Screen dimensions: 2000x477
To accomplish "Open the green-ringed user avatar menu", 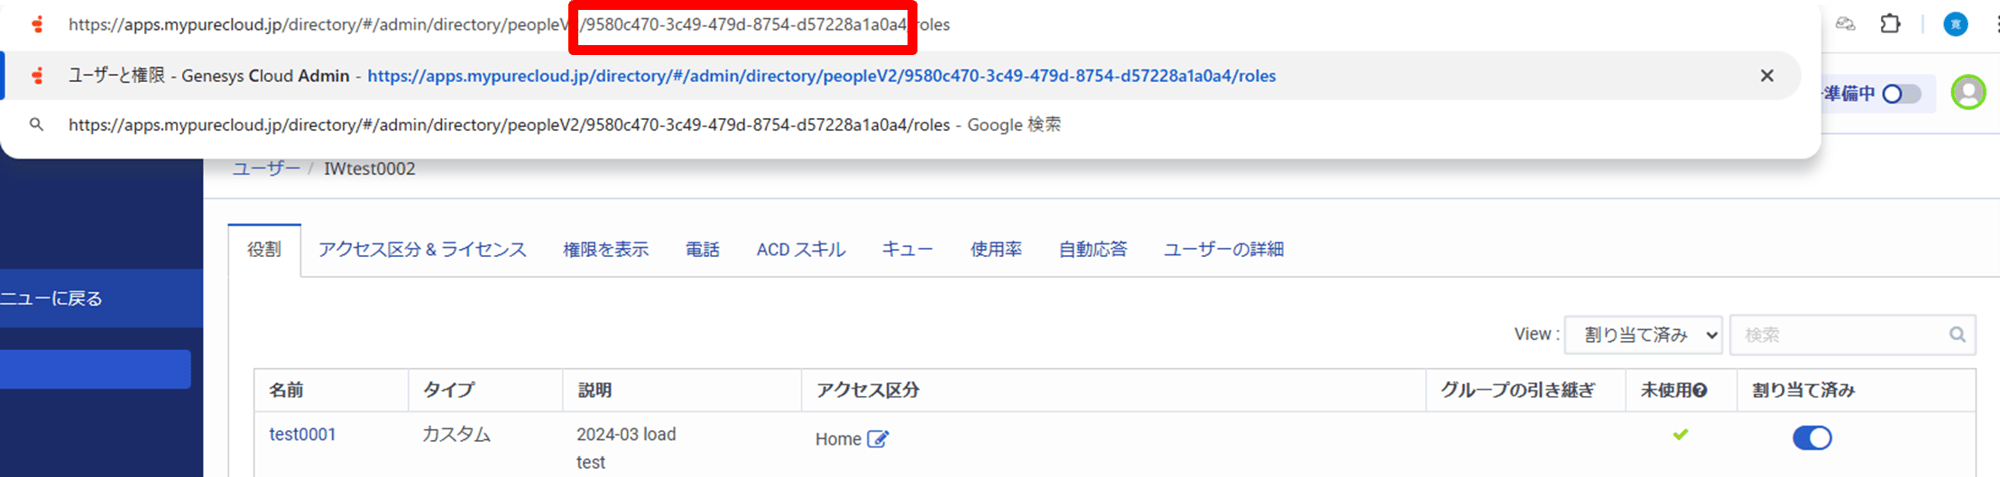I will click(1968, 92).
